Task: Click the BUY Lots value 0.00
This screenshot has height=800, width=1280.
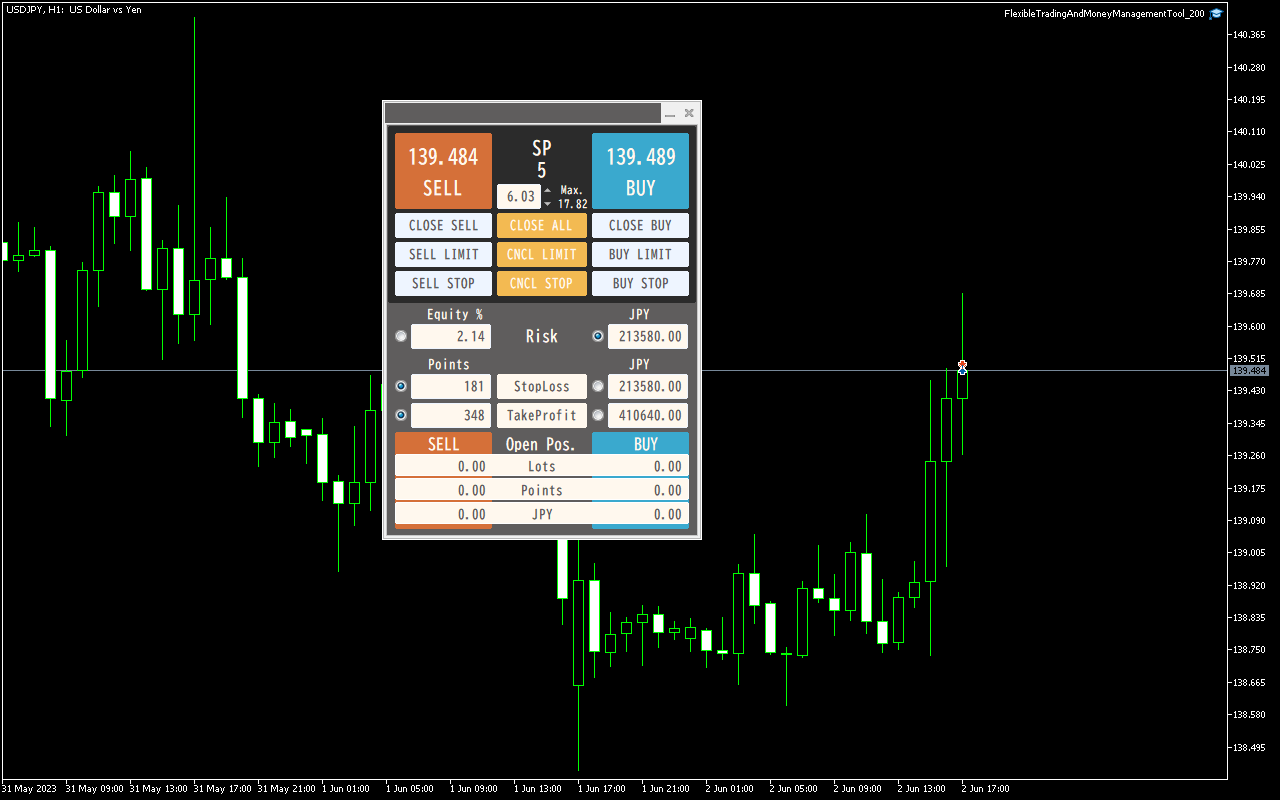Action: (x=668, y=466)
